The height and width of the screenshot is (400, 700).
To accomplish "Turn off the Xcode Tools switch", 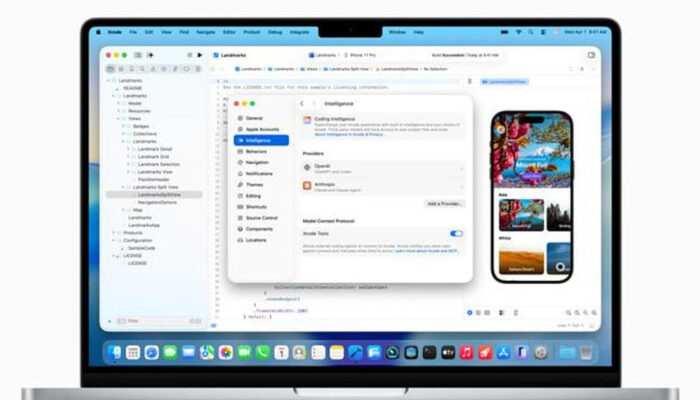I will point(456,233).
